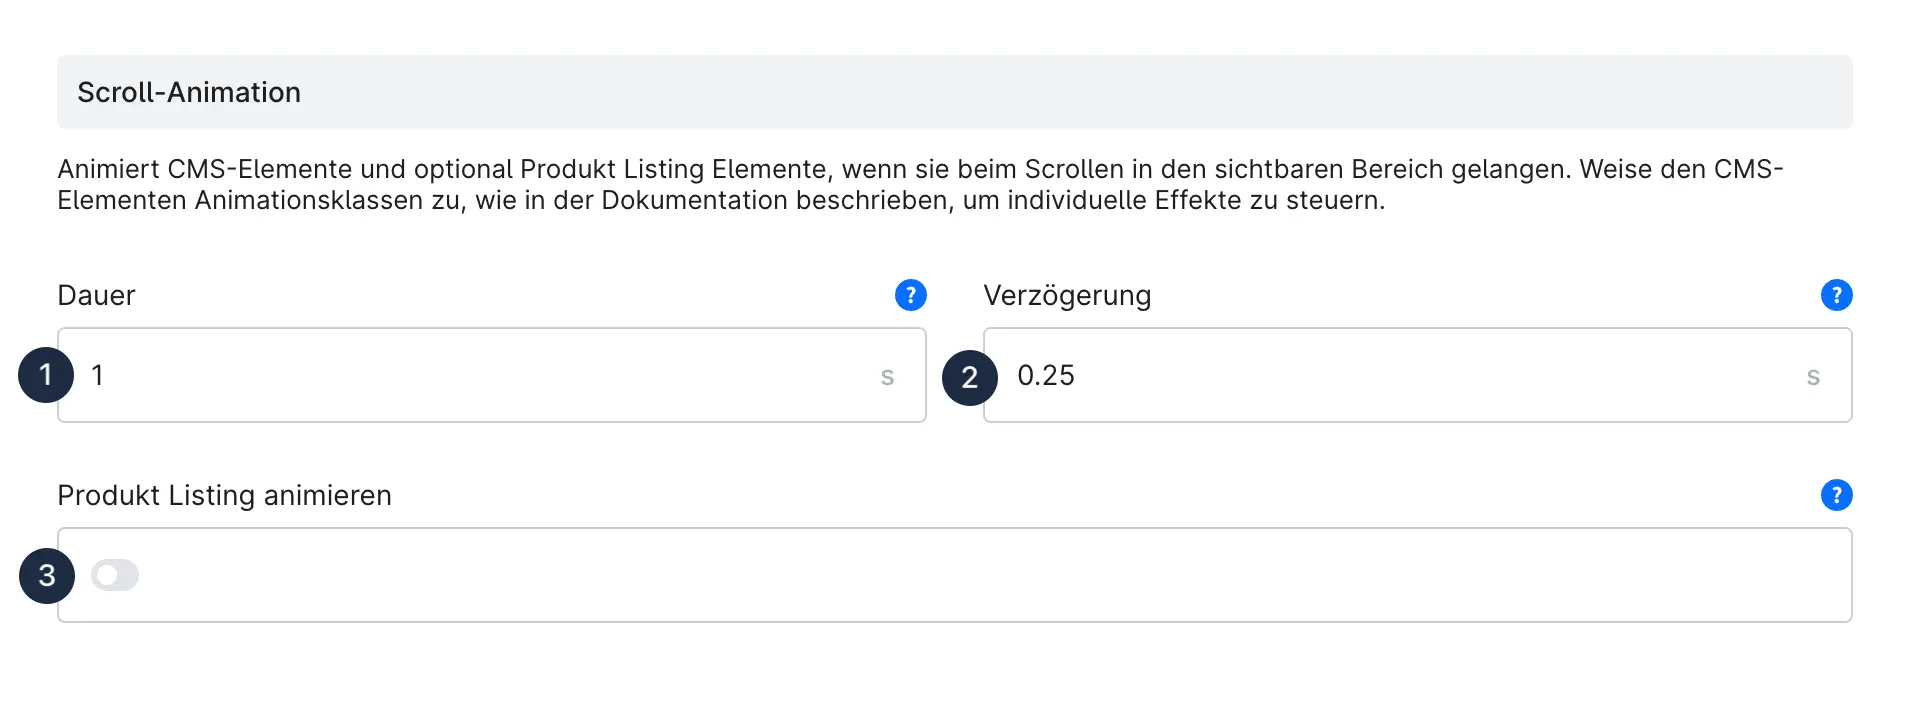Click empty area inside Produkt Listing box
The image size is (1910, 702).
tap(1000, 575)
